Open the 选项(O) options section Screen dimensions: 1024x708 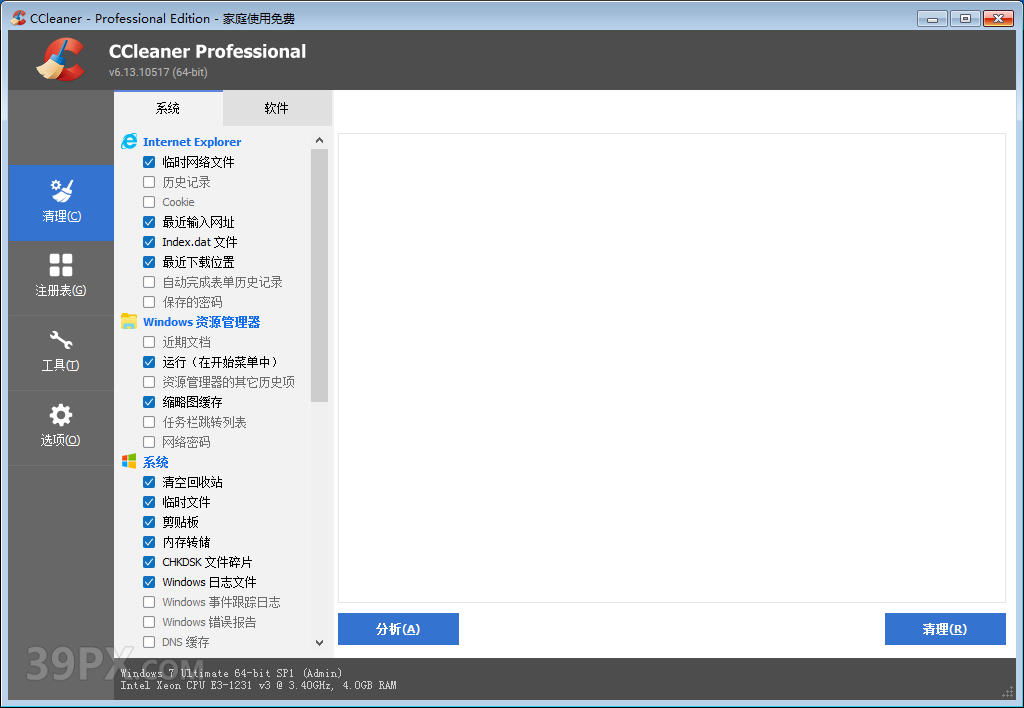(x=61, y=428)
